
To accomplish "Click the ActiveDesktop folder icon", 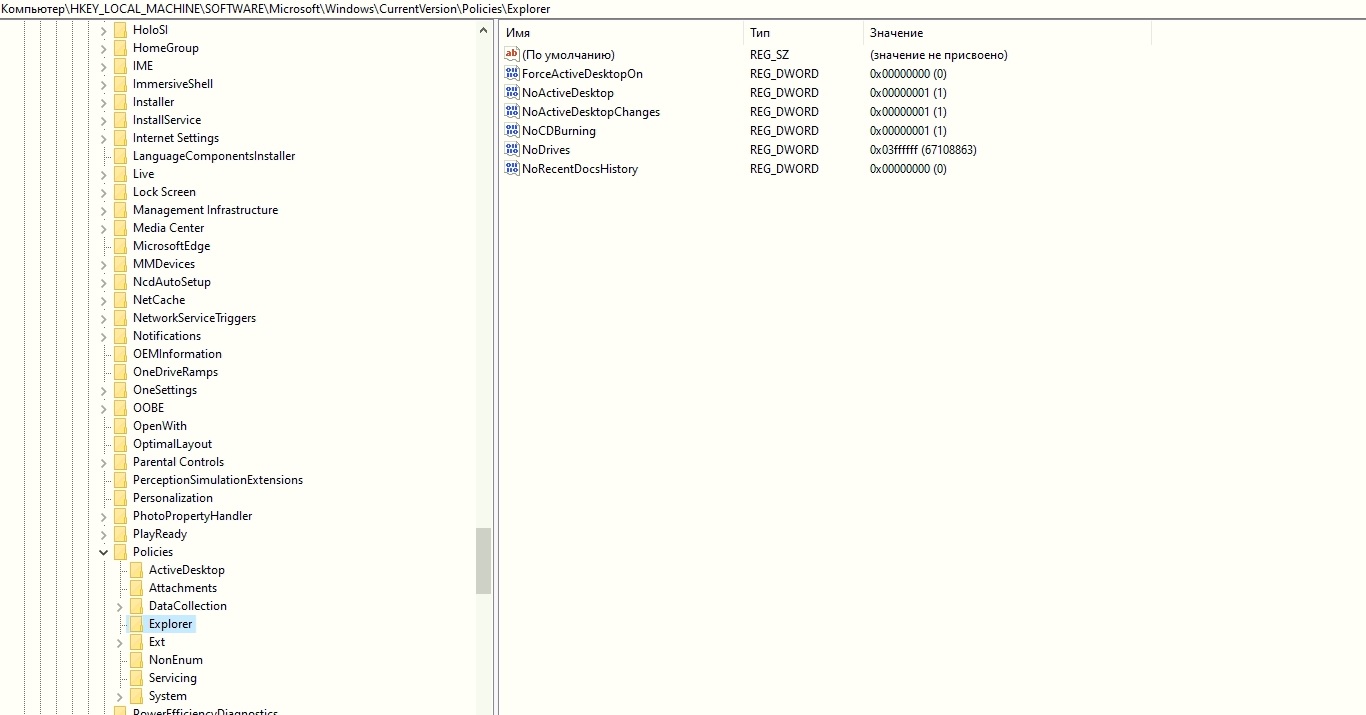I will [136, 570].
